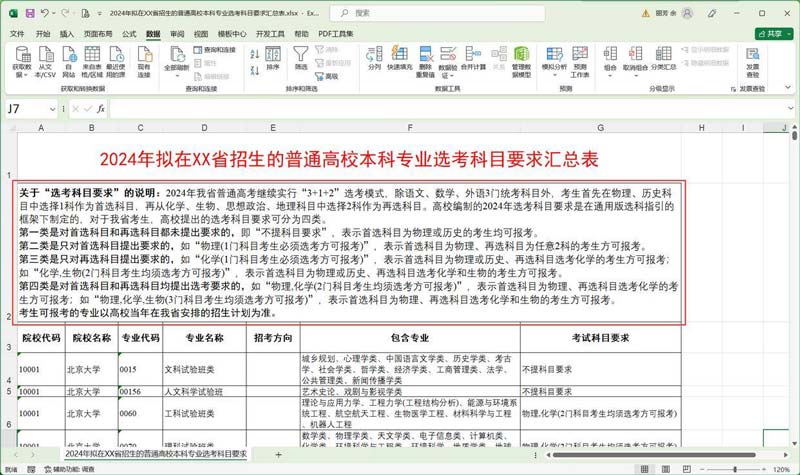Expand the 组合 dropdown arrow
This screenshot has height=475, width=800.
coord(610,76)
